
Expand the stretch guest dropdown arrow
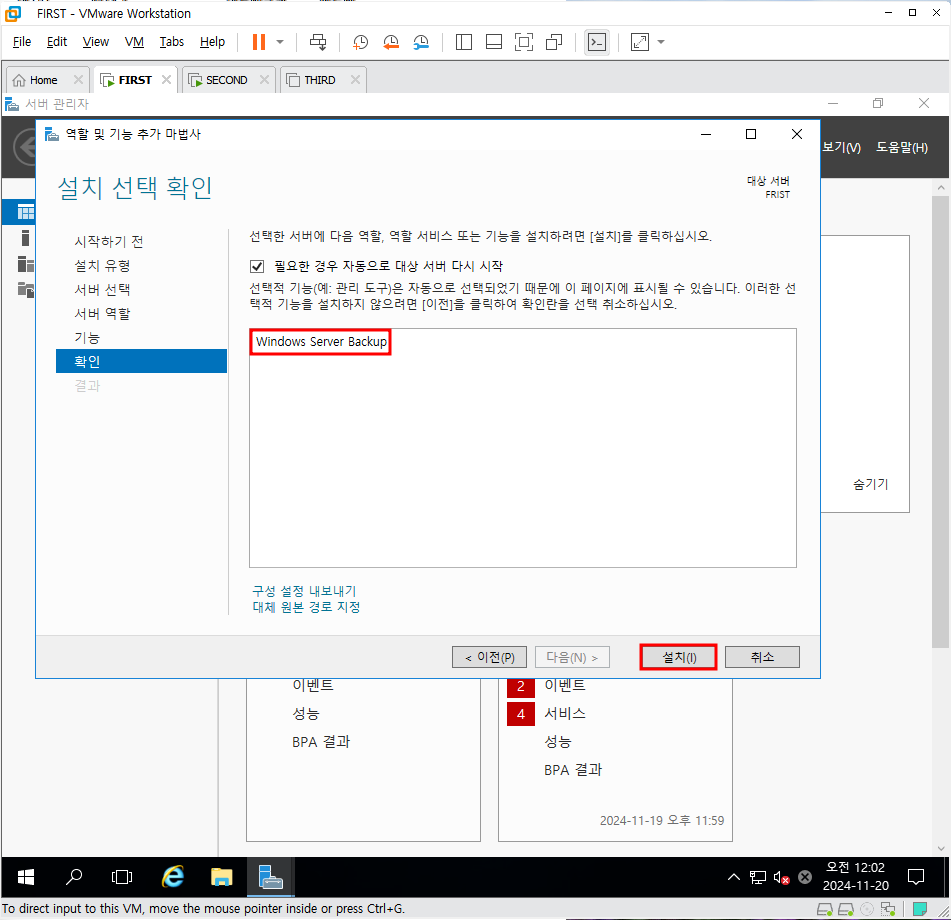pyautogui.click(x=661, y=42)
